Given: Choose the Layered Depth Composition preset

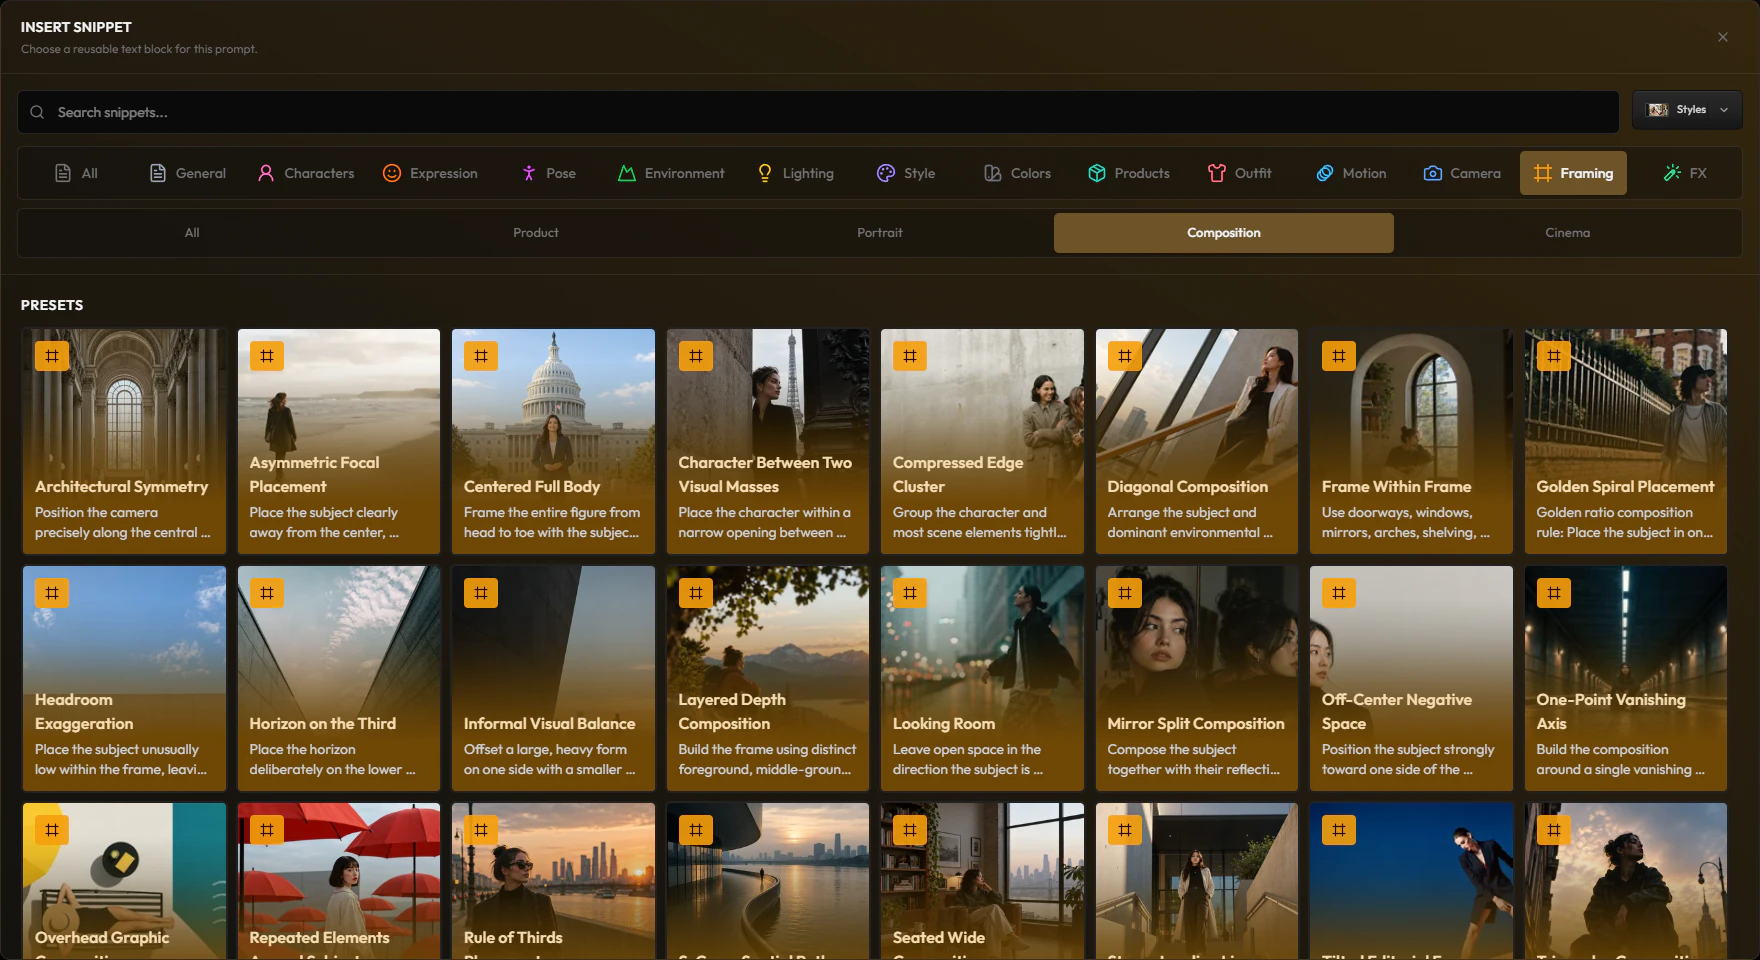Looking at the screenshot, I should (768, 678).
